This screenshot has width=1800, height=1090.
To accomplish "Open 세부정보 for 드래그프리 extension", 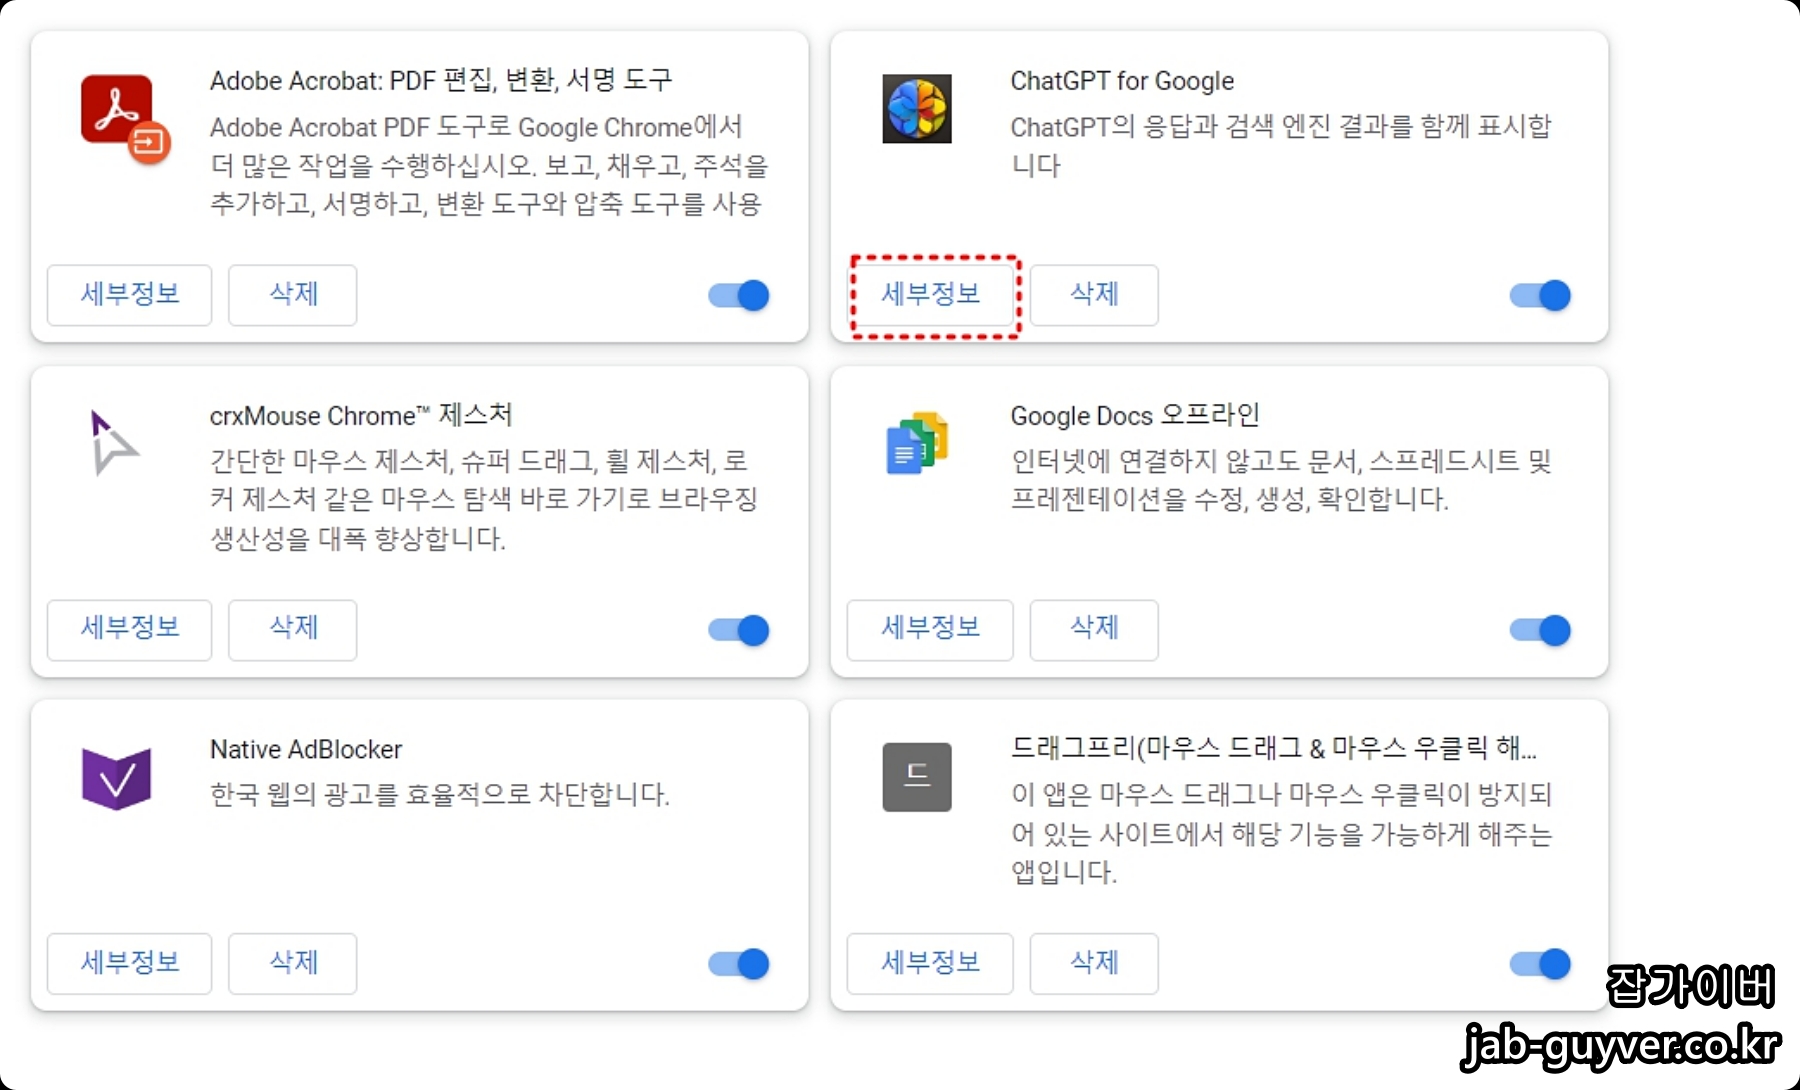I will pyautogui.click(x=930, y=964).
